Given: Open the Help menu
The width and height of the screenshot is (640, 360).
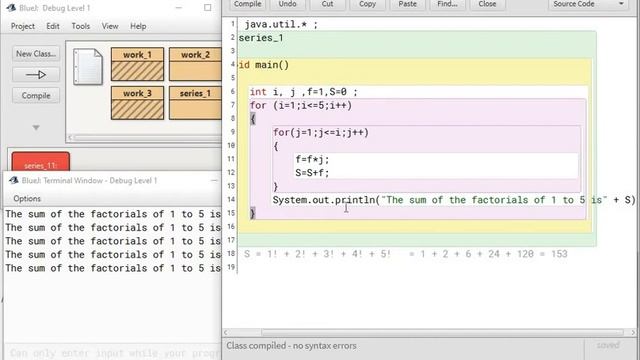Looking at the screenshot, I should point(138,26).
